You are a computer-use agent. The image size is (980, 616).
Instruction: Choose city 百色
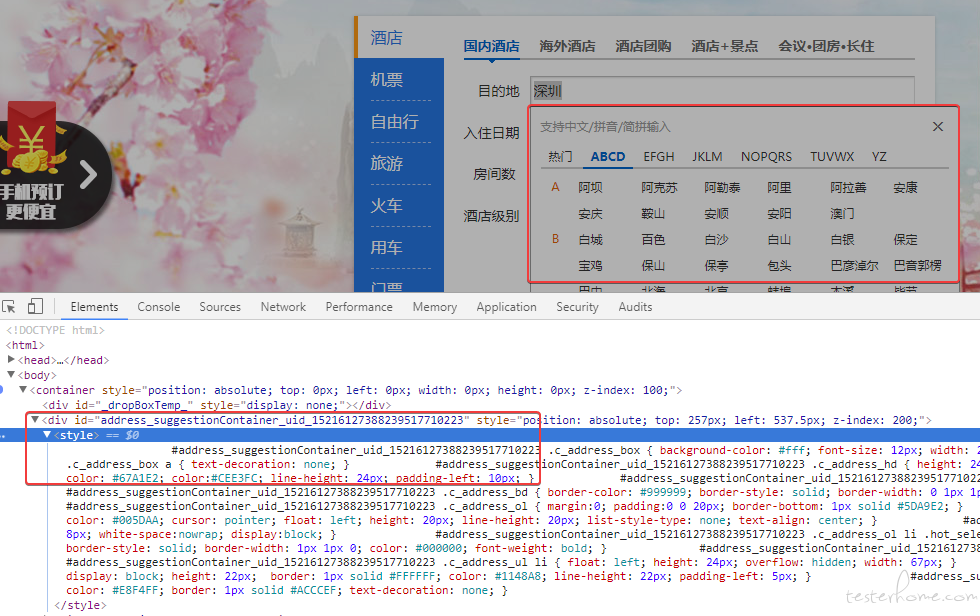click(x=653, y=239)
